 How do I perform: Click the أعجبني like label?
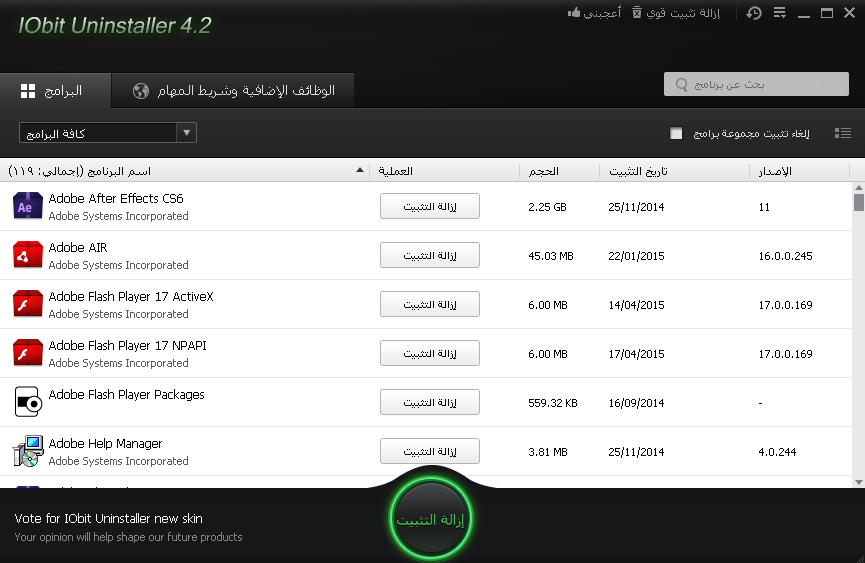pyautogui.click(x=602, y=12)
